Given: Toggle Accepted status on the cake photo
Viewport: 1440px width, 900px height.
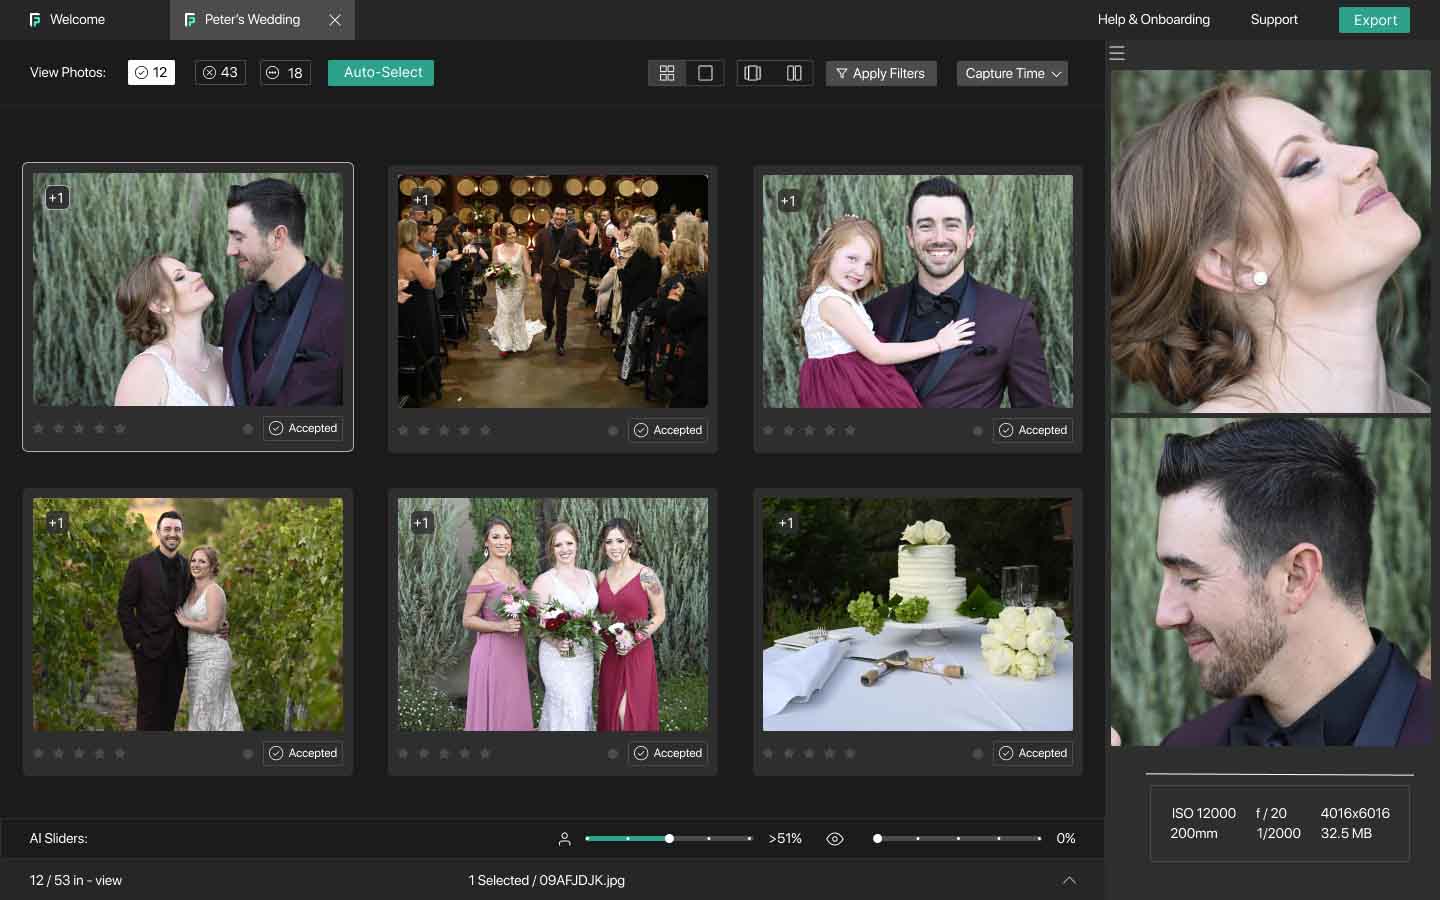Looking at the screenshot, I should coord(1033,753).
